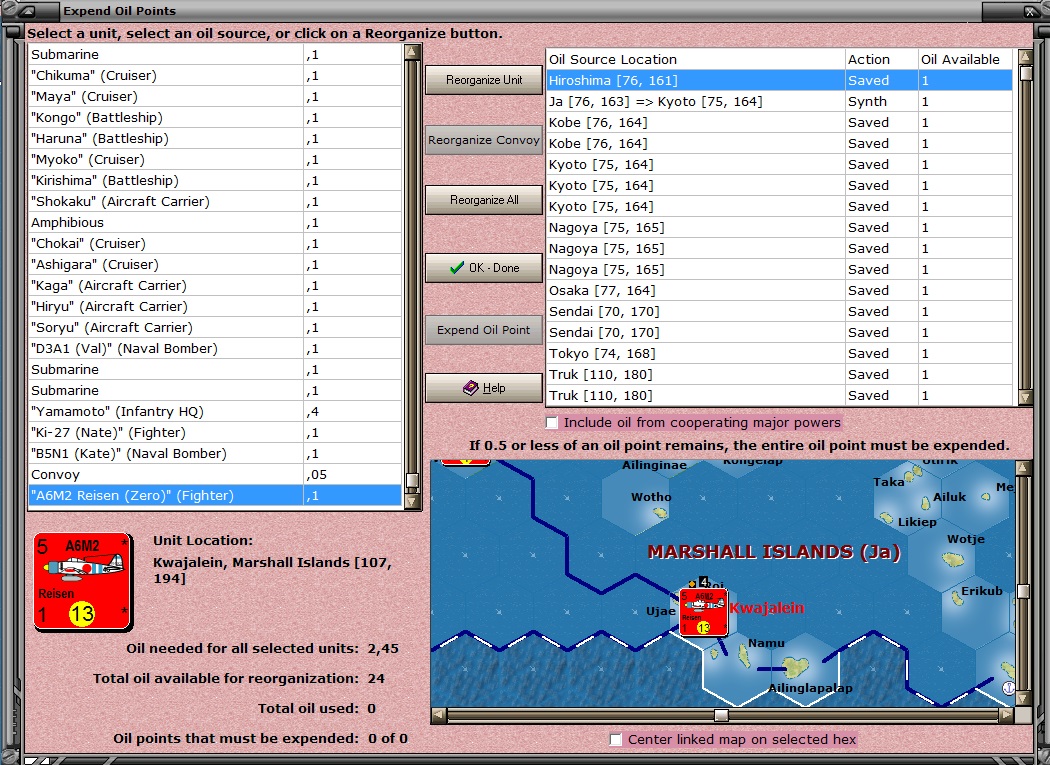Click Reorganize Unit button
The image size is (1050, 765).
pyautogui.click(x=483, y=80)
